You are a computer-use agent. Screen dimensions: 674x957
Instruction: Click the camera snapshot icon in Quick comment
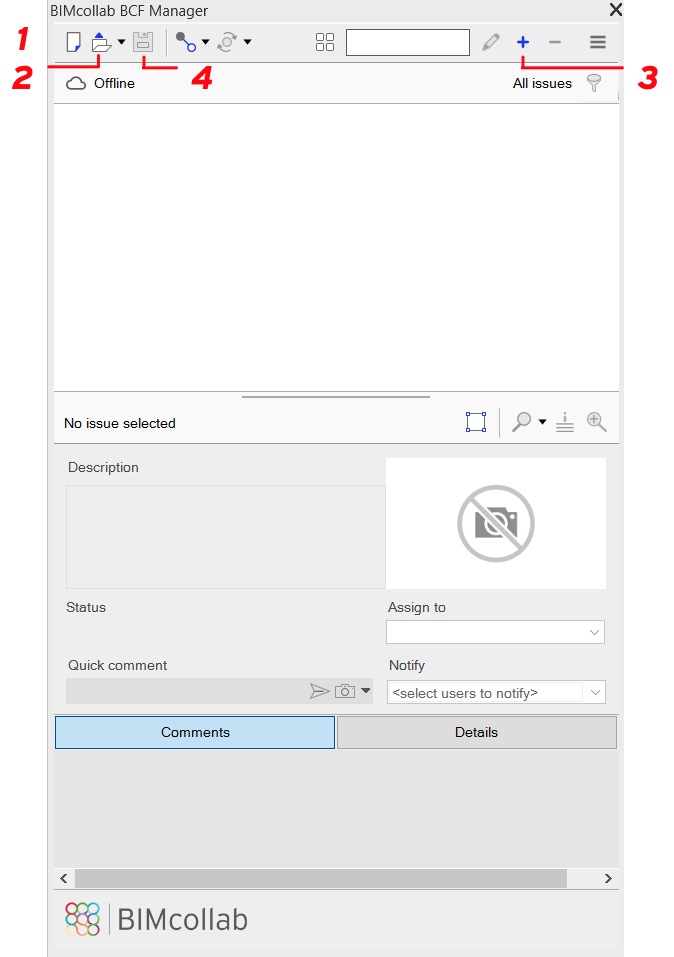(x=345, y=691)
